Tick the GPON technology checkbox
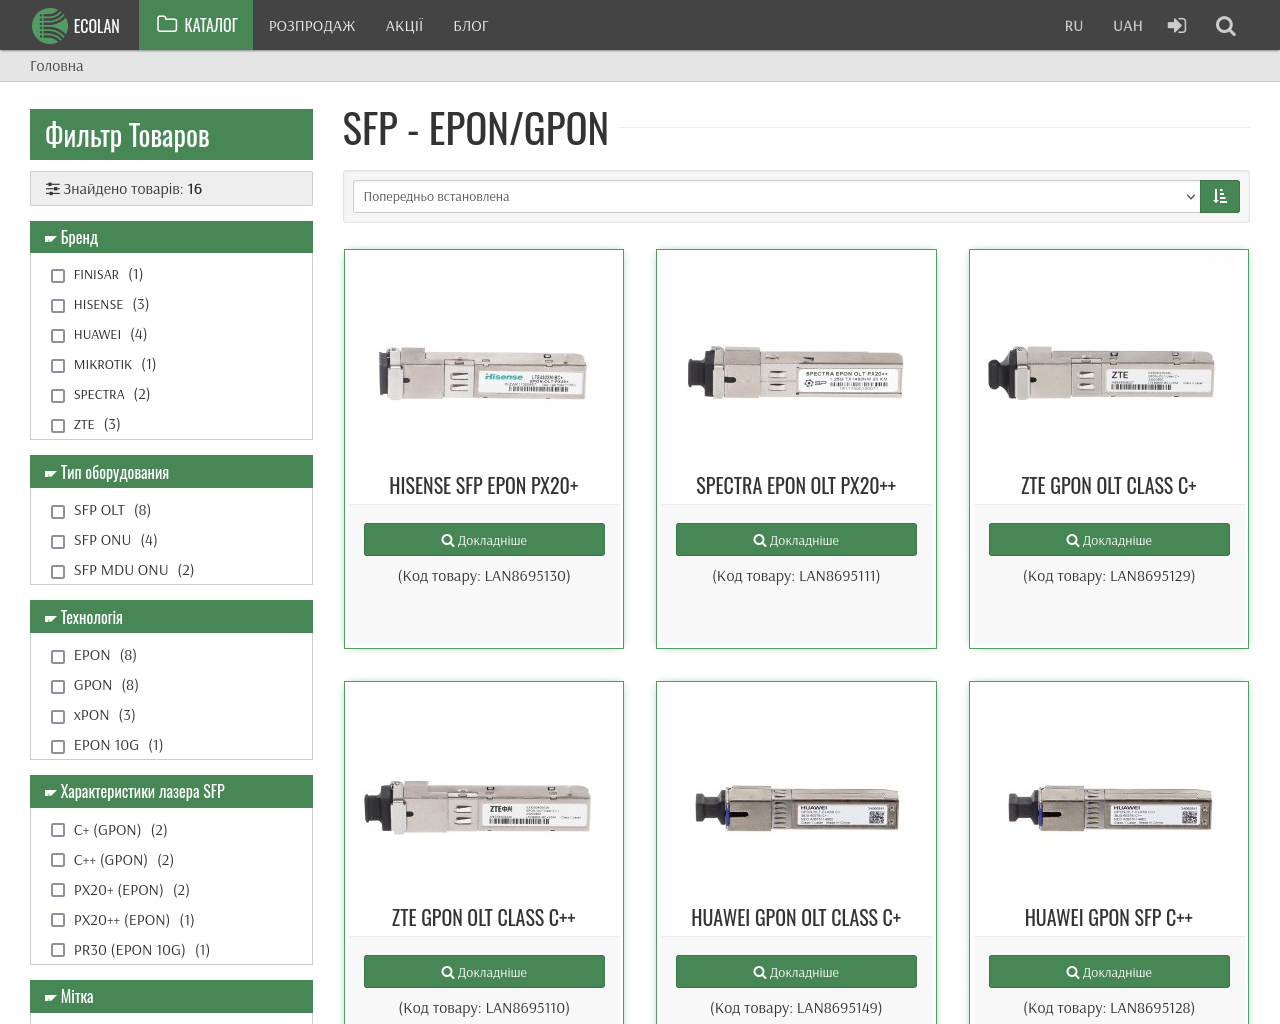This screenshot has height=1024, width=1280. pyautogui.click(x=58, y=686)
